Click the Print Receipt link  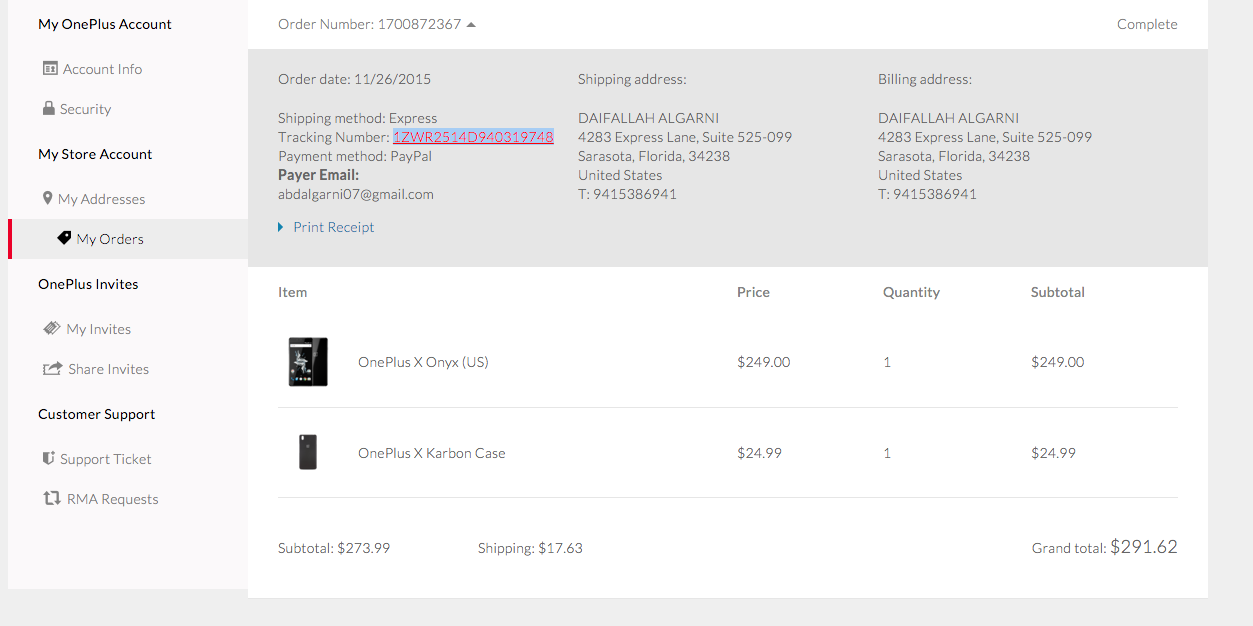click(x=333, y=227)
